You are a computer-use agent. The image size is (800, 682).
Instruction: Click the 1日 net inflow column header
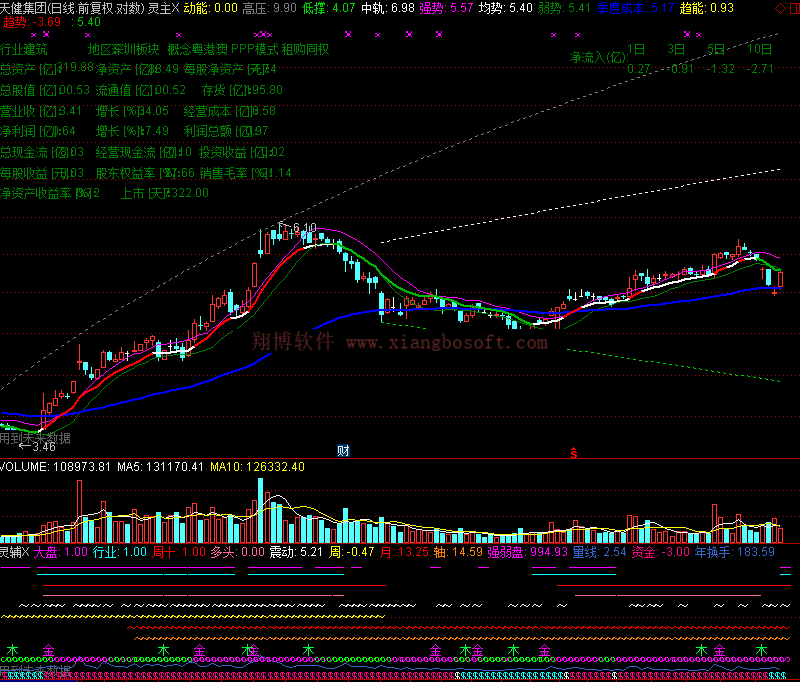click(x=636, y=49)
